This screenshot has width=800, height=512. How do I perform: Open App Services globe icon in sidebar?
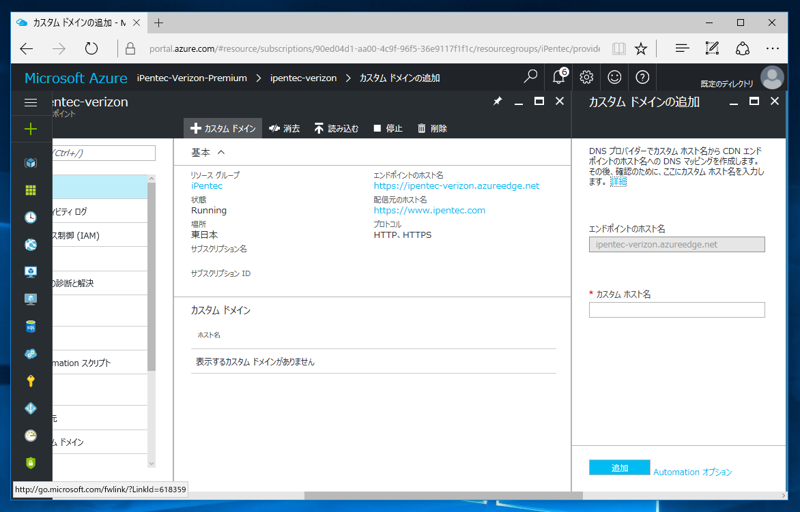(31, 245)
